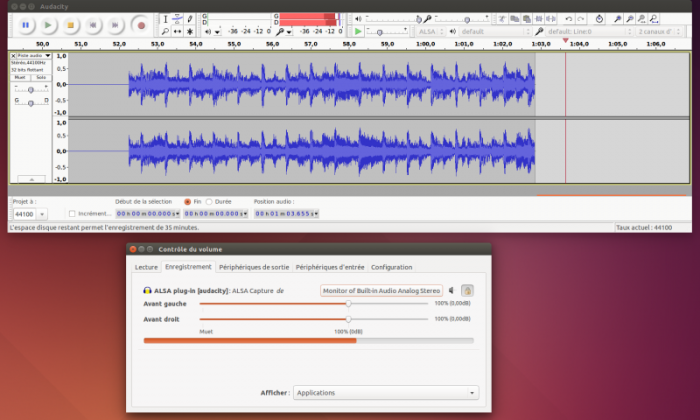Image resolution: width=700 pixels, height=420 pixels.
Task: Mute the audio track using Muet
Action: (x=20, y=76)
